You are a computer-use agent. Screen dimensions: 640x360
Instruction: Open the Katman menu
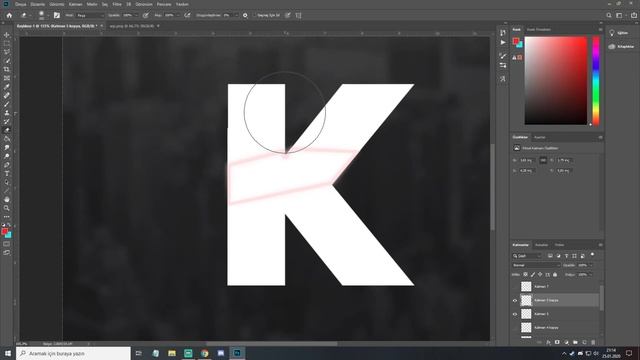(76, 4)
